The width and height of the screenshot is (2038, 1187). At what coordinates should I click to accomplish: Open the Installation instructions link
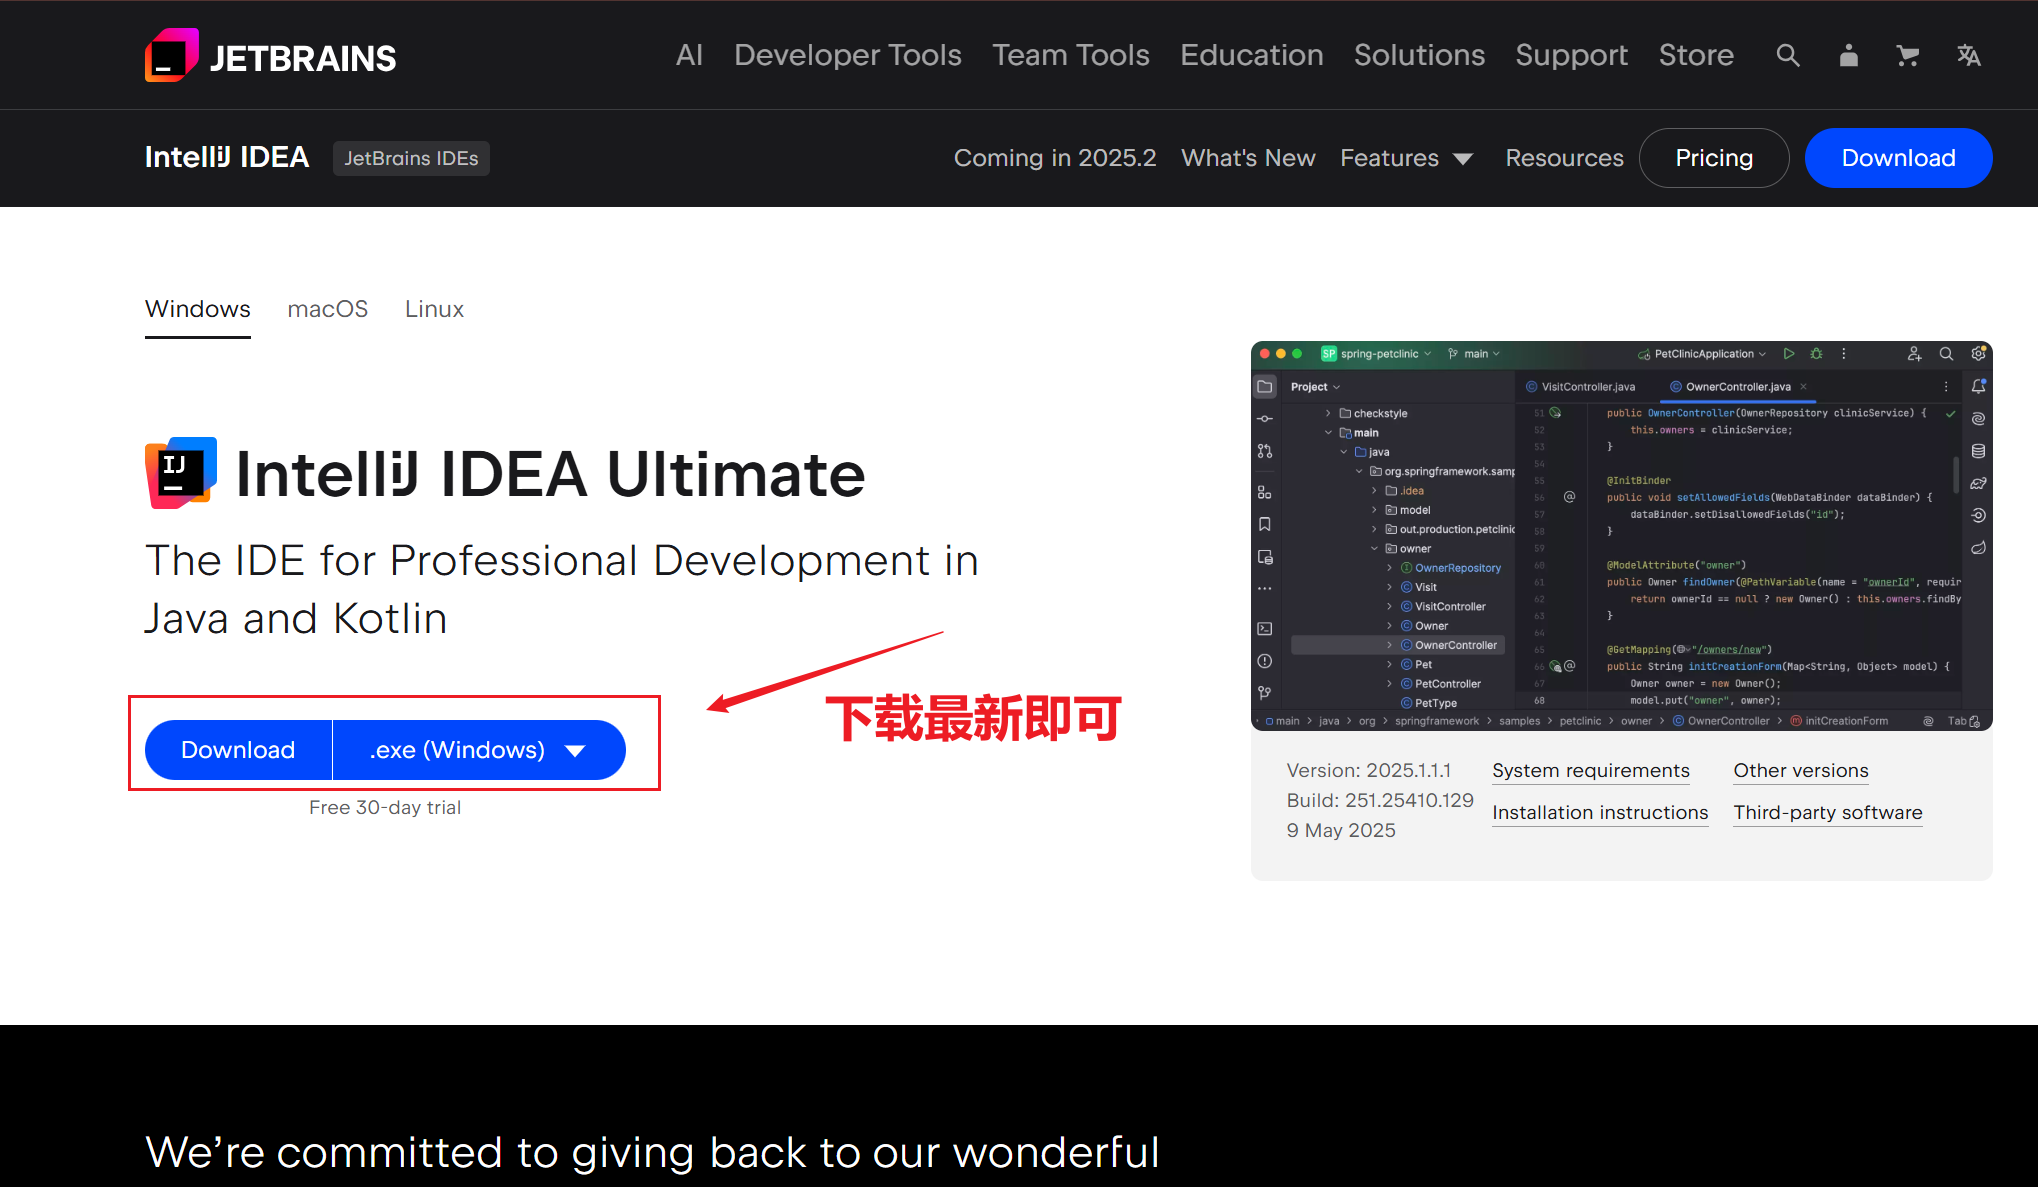1599,813
